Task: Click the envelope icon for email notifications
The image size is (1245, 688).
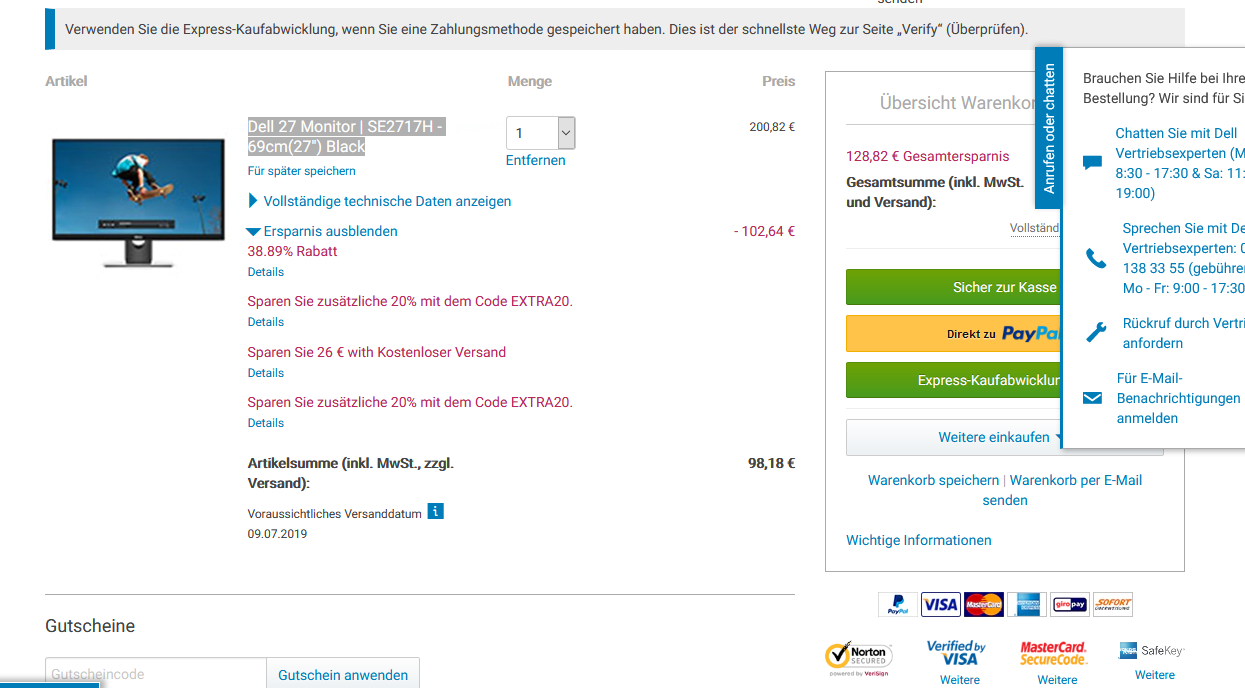Action: [x=1092, y=398]
